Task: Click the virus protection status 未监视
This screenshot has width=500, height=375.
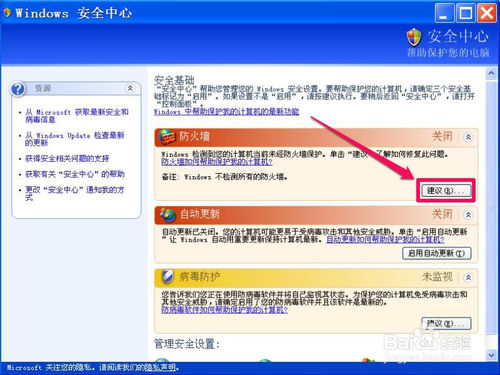Action: (437, 277)
